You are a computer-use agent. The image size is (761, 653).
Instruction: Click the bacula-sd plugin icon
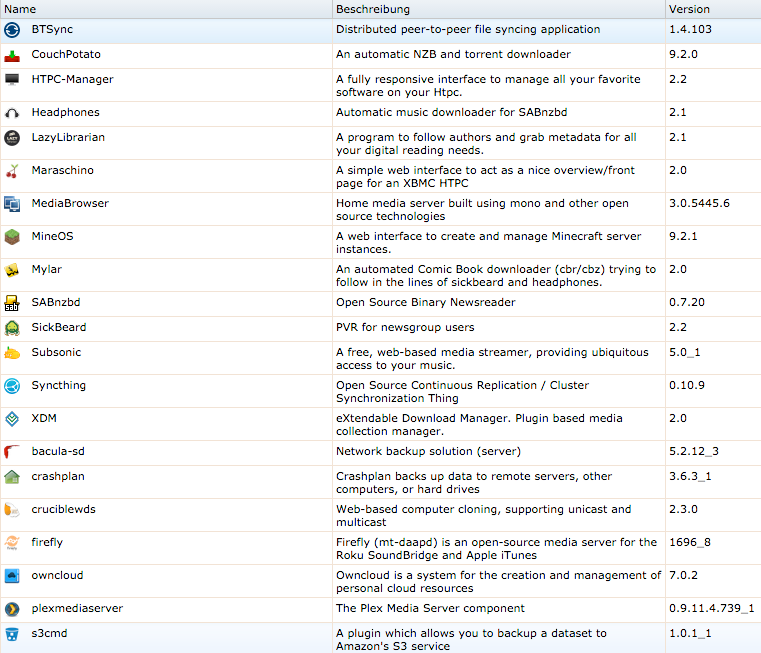12,452
